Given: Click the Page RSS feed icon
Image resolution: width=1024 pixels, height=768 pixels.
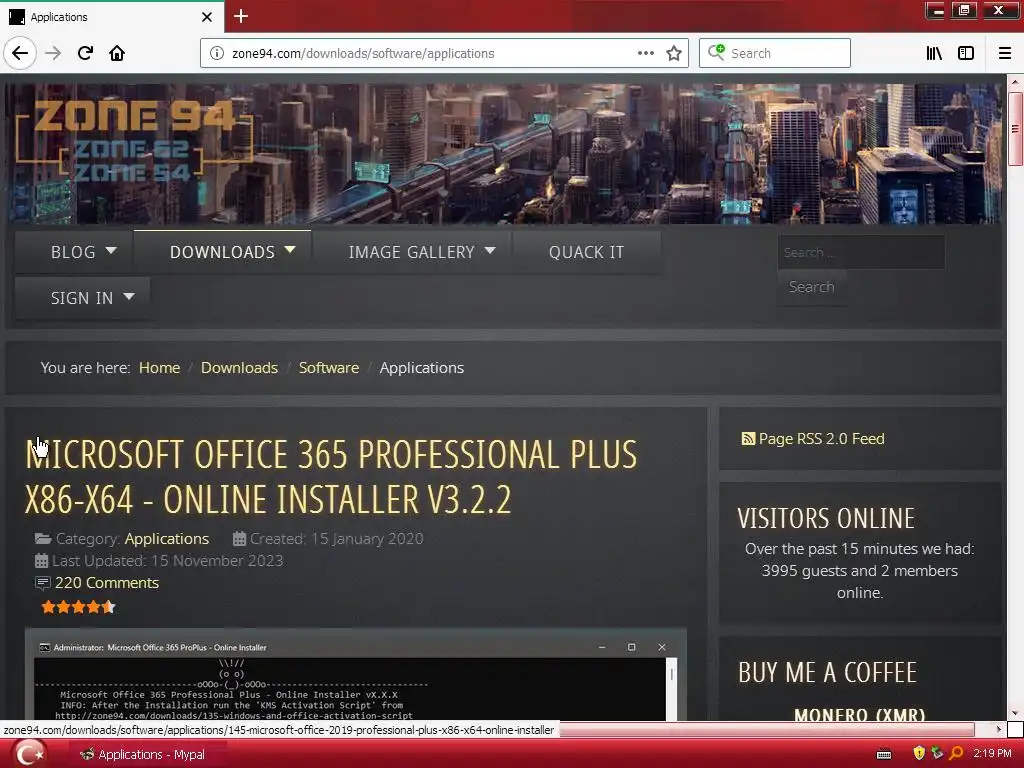Looking at the screenshot, I should [x=748, y=439].
